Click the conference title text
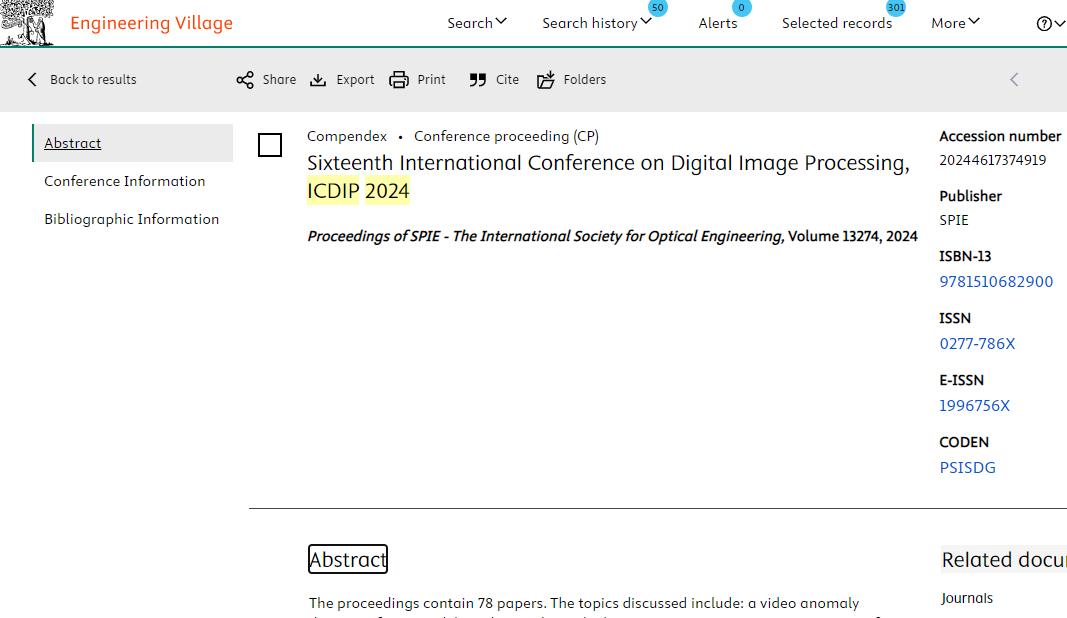Screen dimensions: 1067x618 tap(608, 177)
